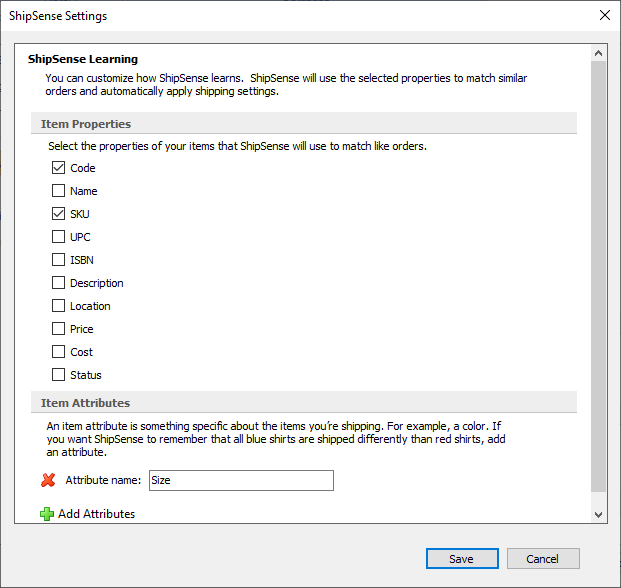Enable the Cost property checkbox
This screenshot has height=588, width=621.
point(58,352)
